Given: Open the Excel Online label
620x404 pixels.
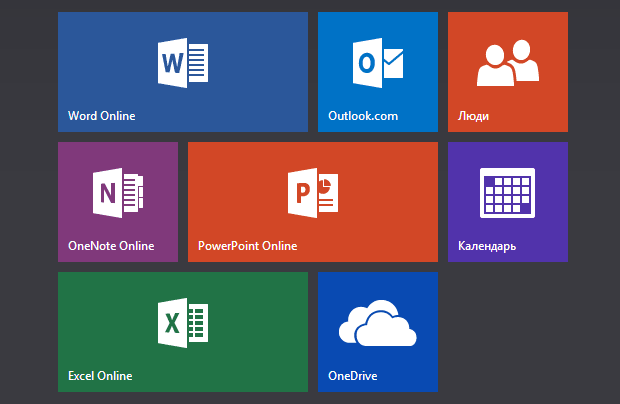Looking at the screenshot, I should pos(100,376).
